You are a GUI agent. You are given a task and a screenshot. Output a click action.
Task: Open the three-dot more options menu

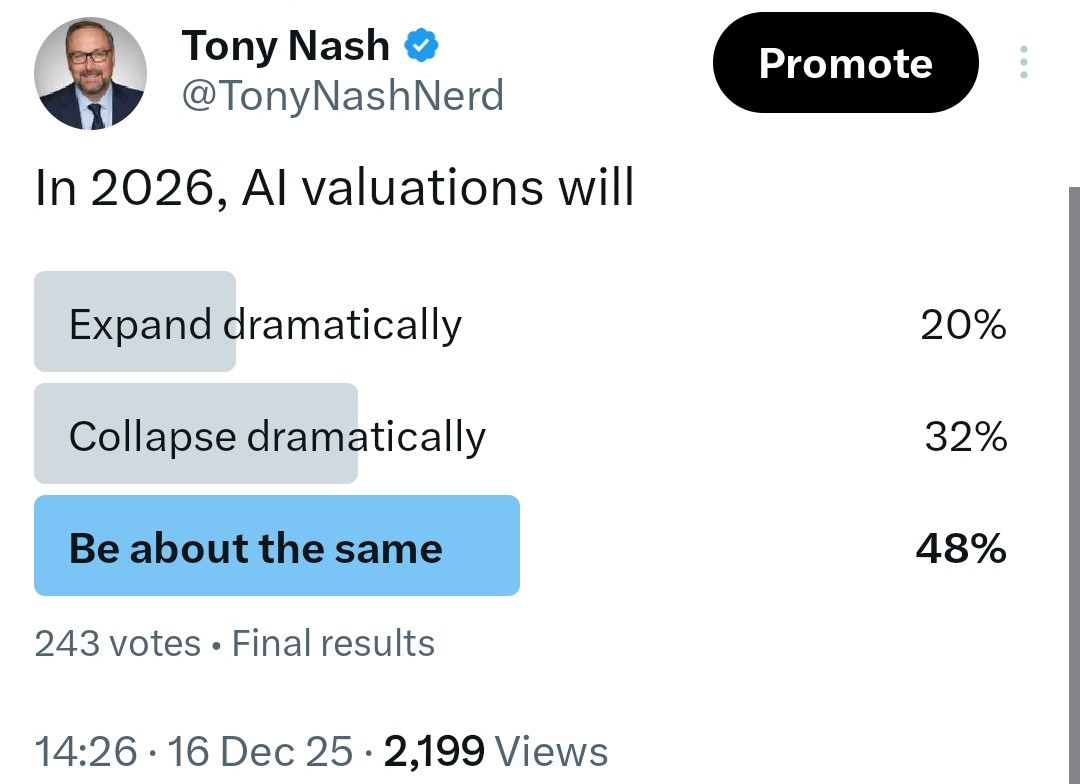point(1024,62)
